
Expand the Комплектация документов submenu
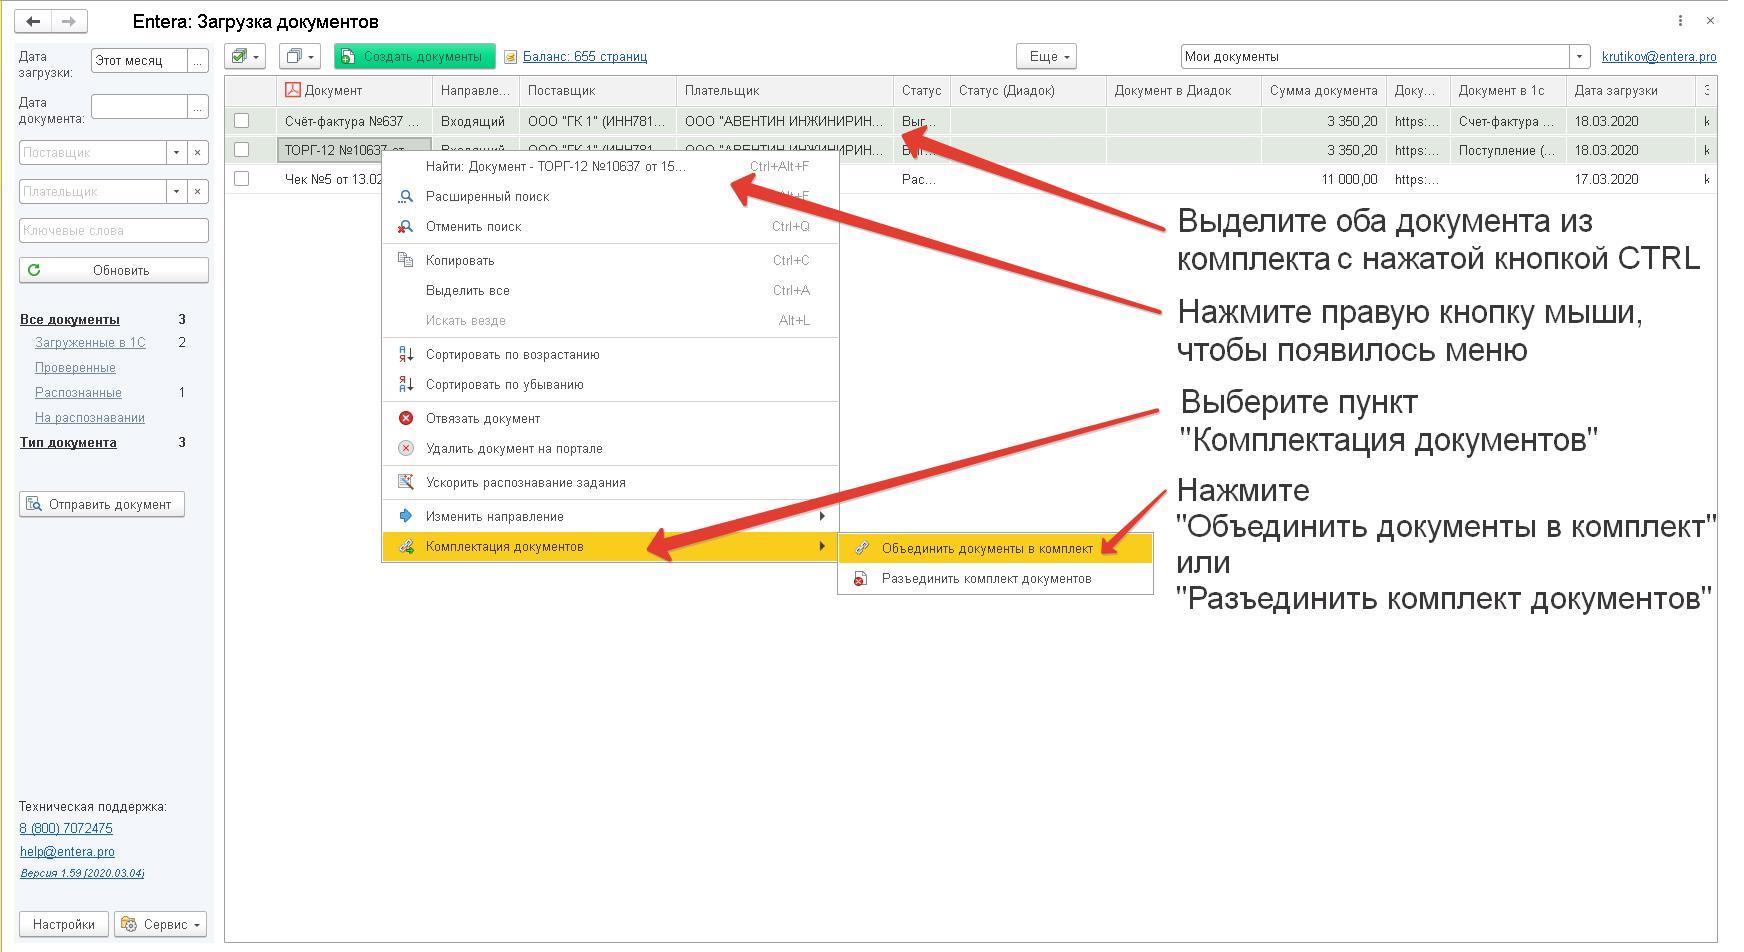610,546
